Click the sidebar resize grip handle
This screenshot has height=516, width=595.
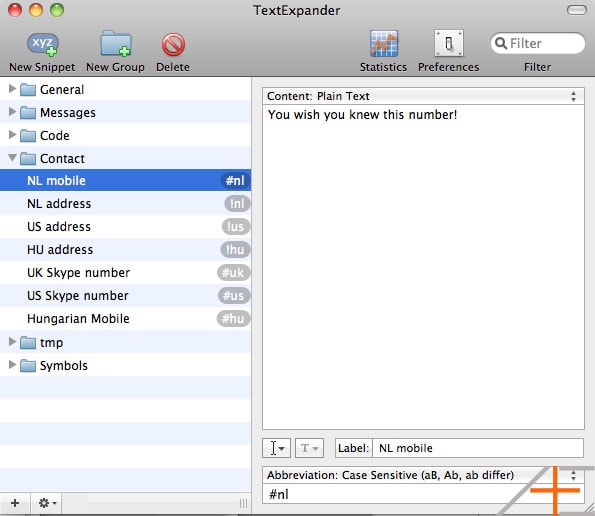click(243, 503)
